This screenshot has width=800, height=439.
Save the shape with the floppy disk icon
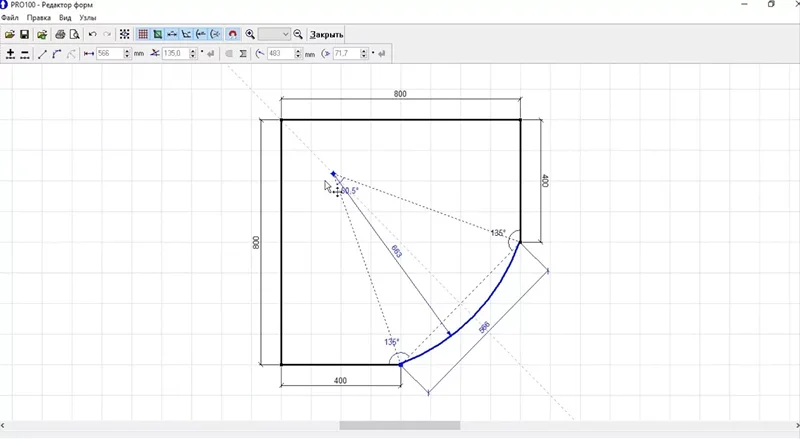point(25,34)
